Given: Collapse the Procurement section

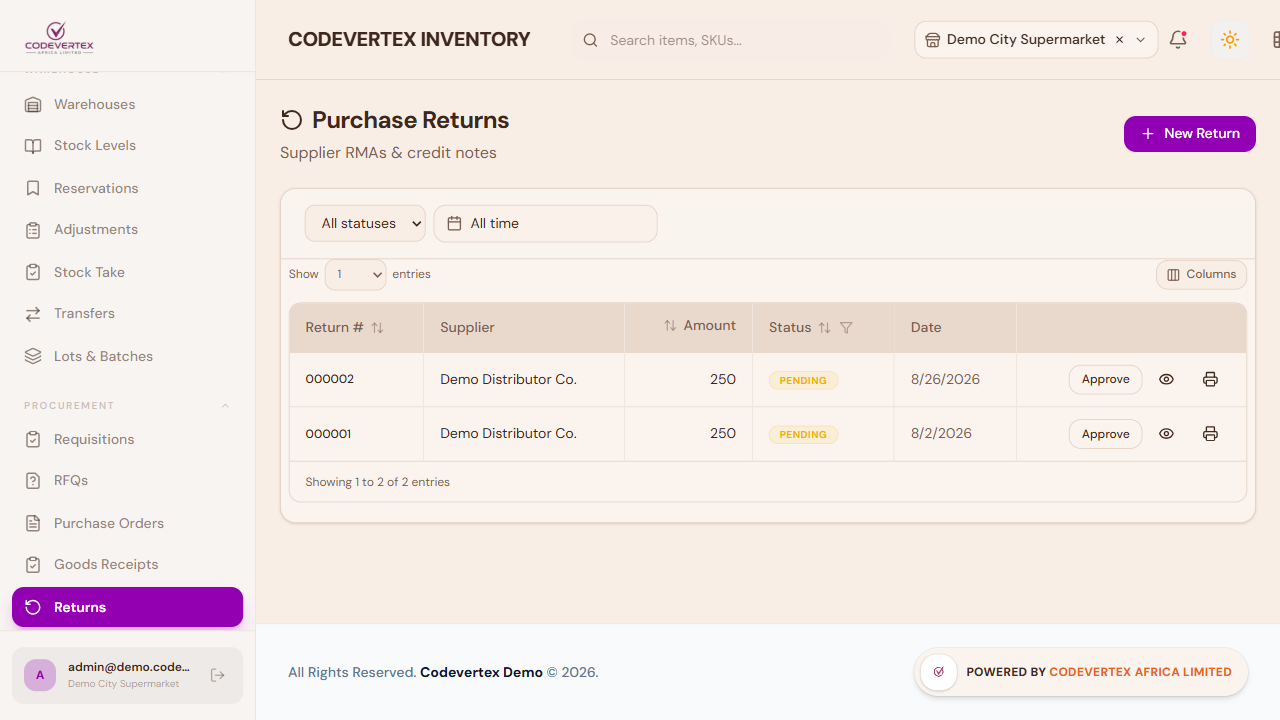Looking at the screenshot, I should (225, 406).
